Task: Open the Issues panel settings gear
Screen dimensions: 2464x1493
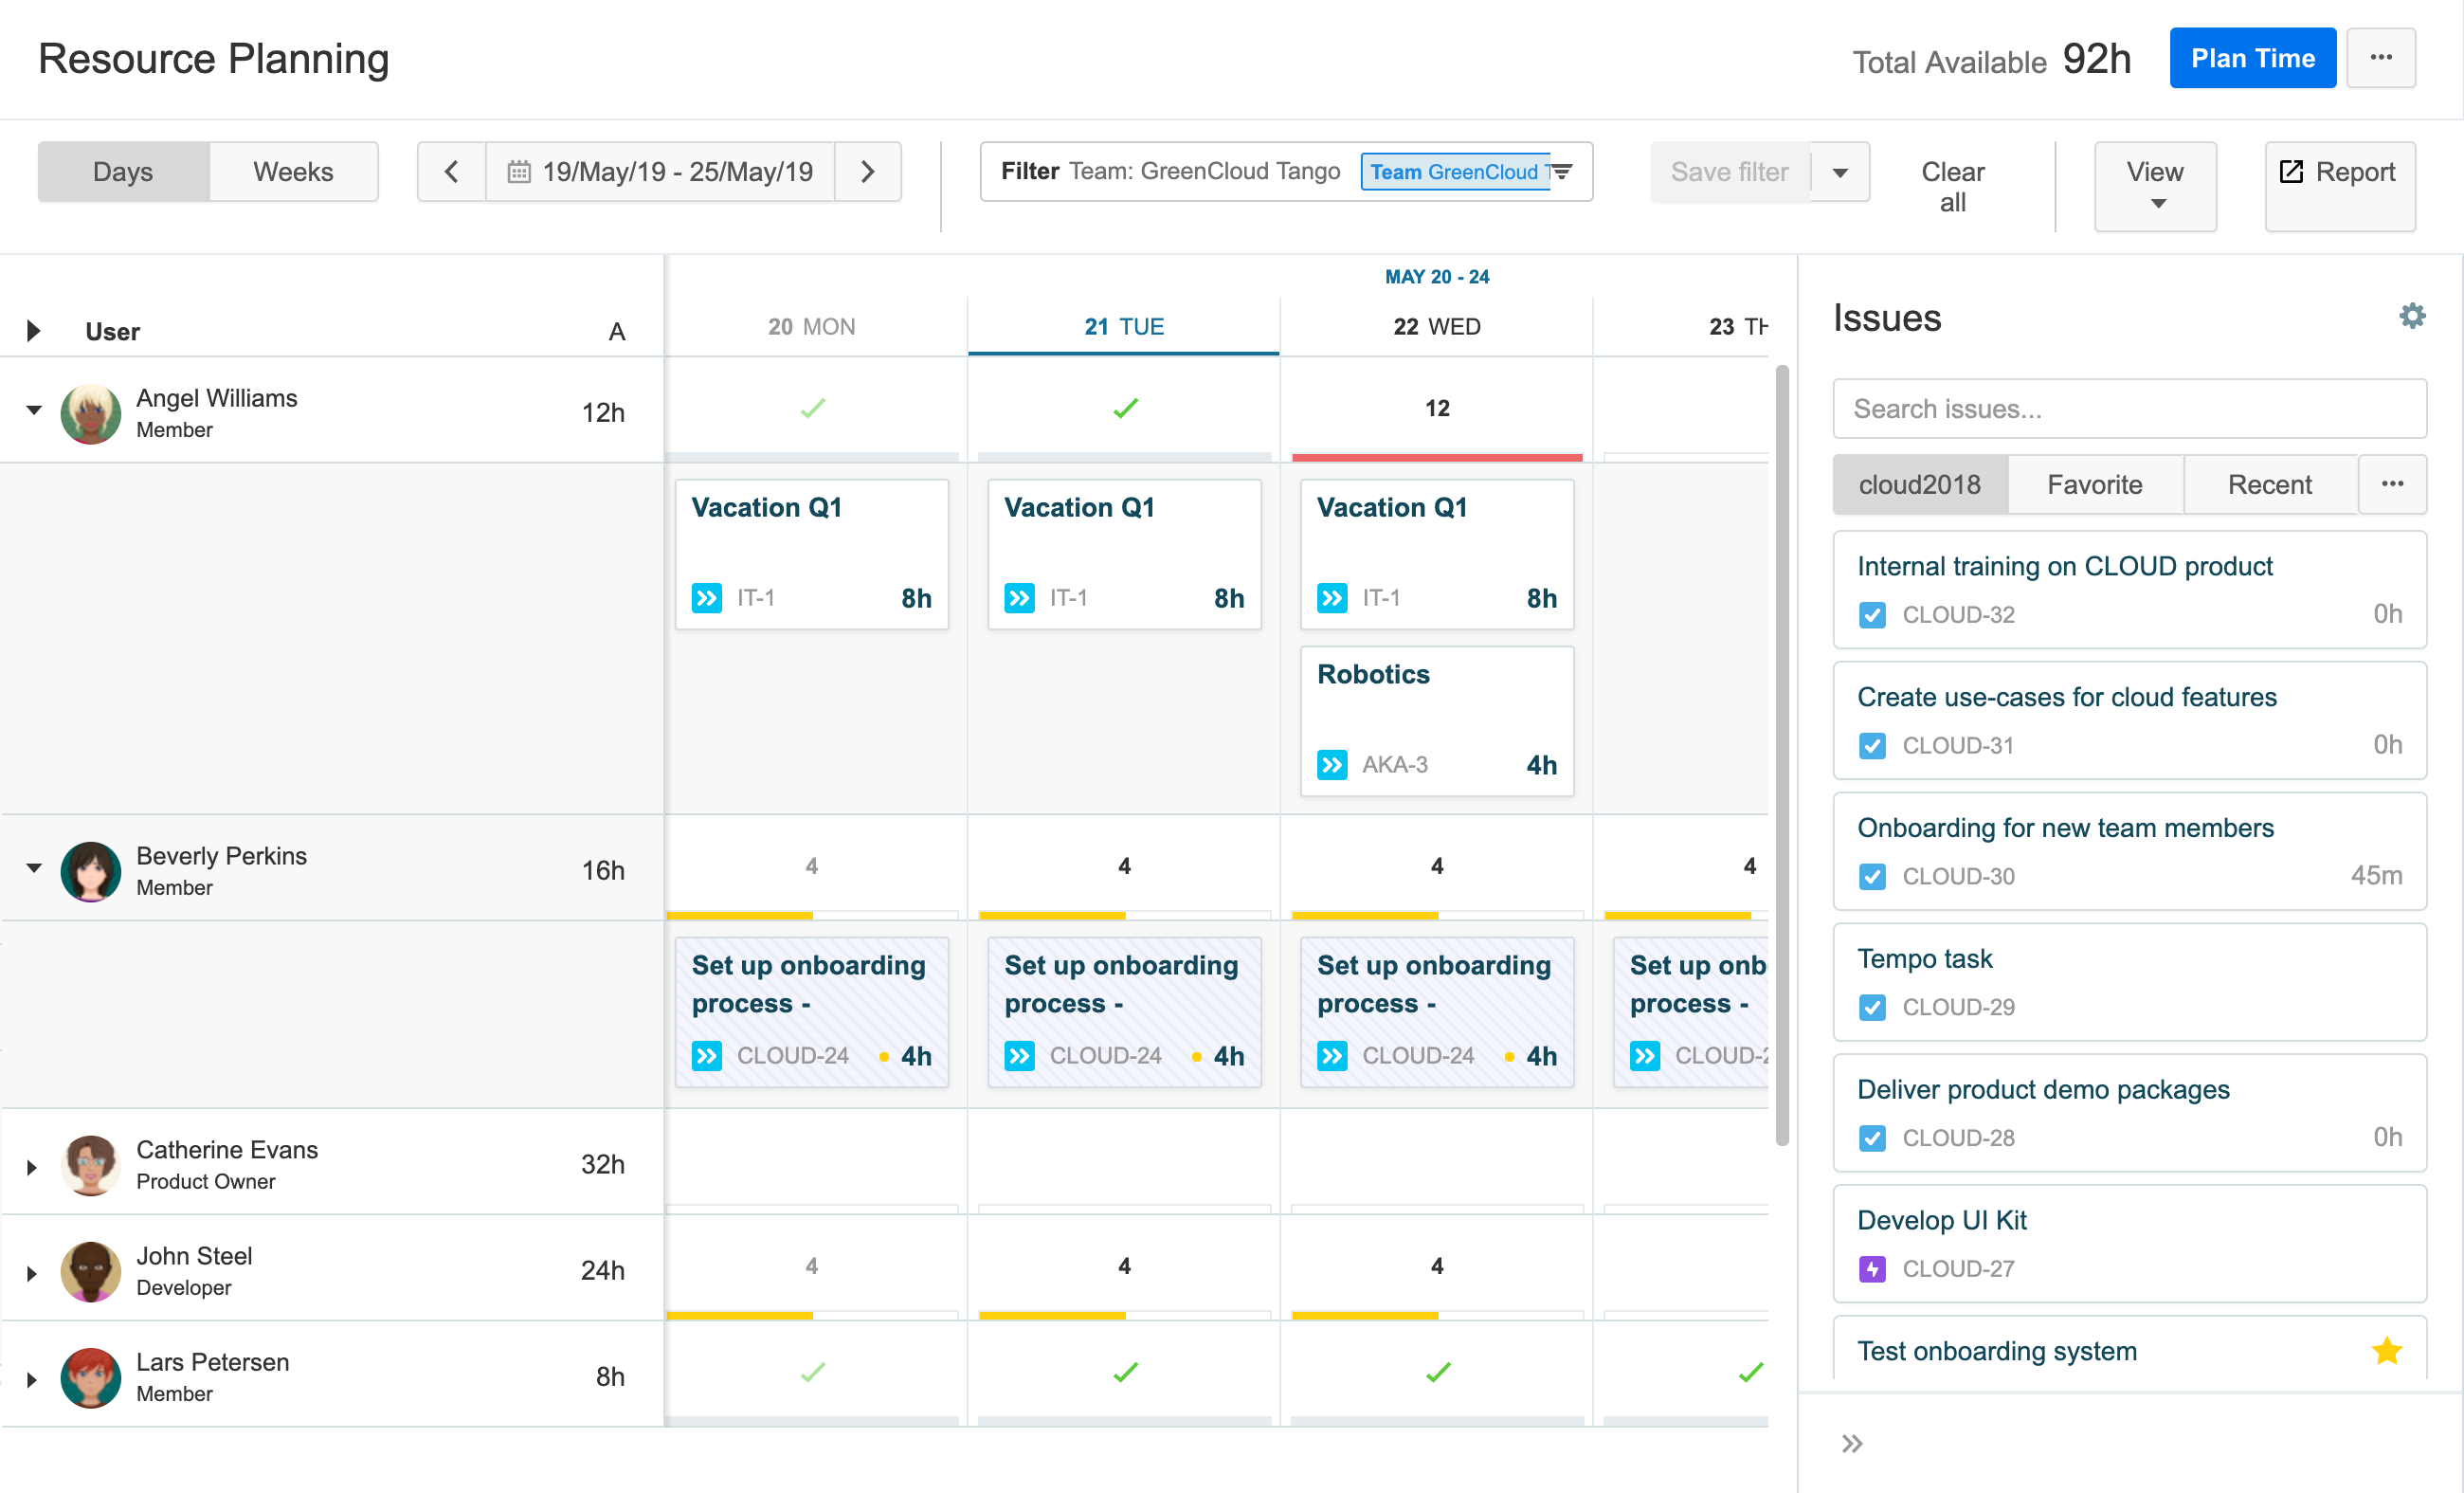Action: [x=2411, y=316]
